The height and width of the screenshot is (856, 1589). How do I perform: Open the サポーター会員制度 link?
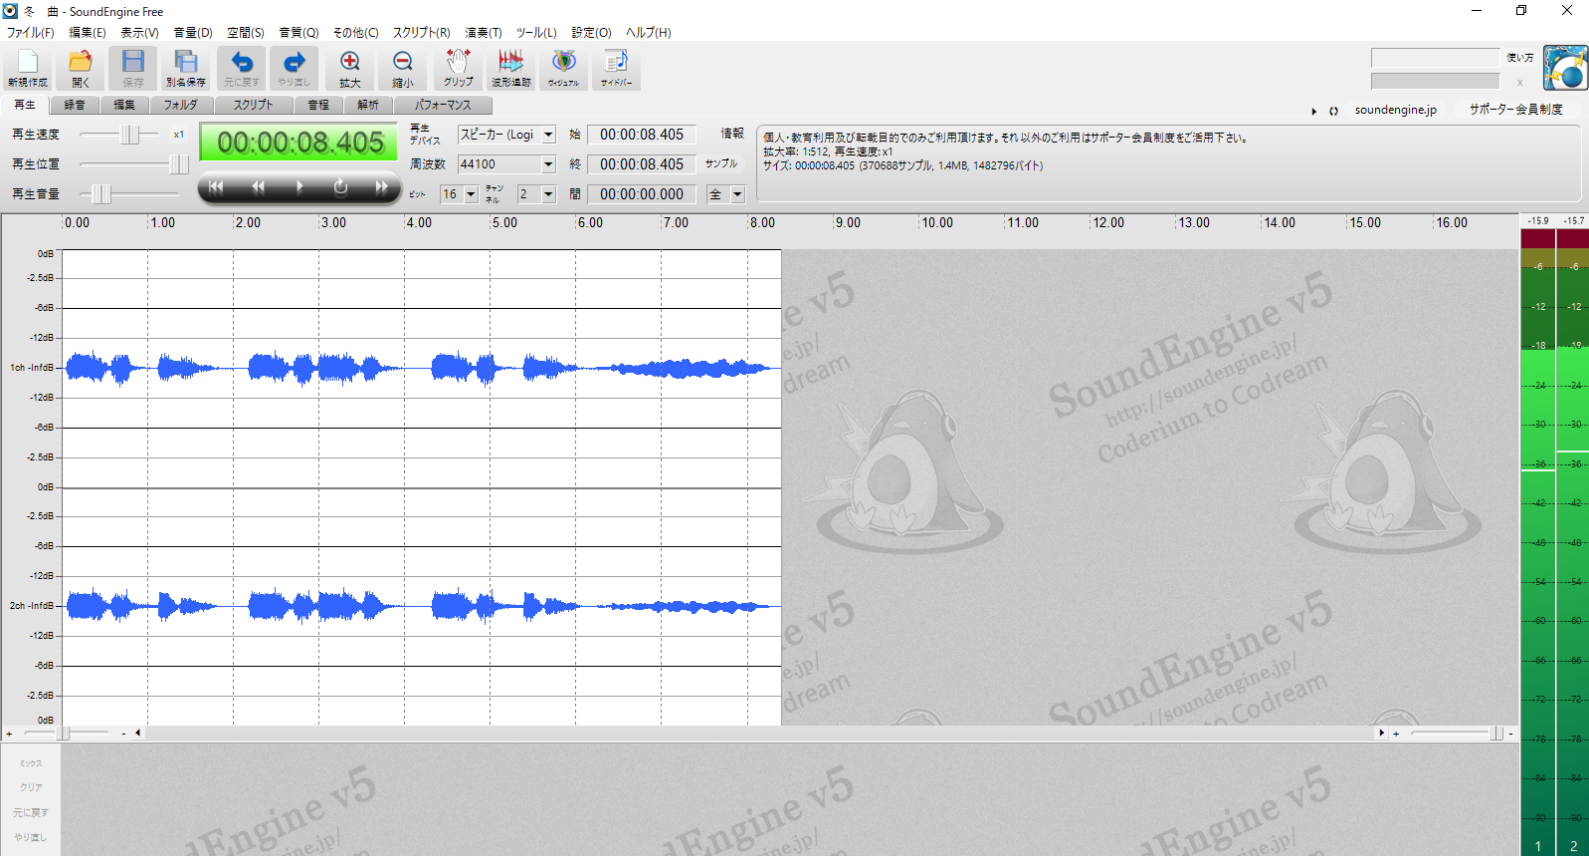(1515, 110)
